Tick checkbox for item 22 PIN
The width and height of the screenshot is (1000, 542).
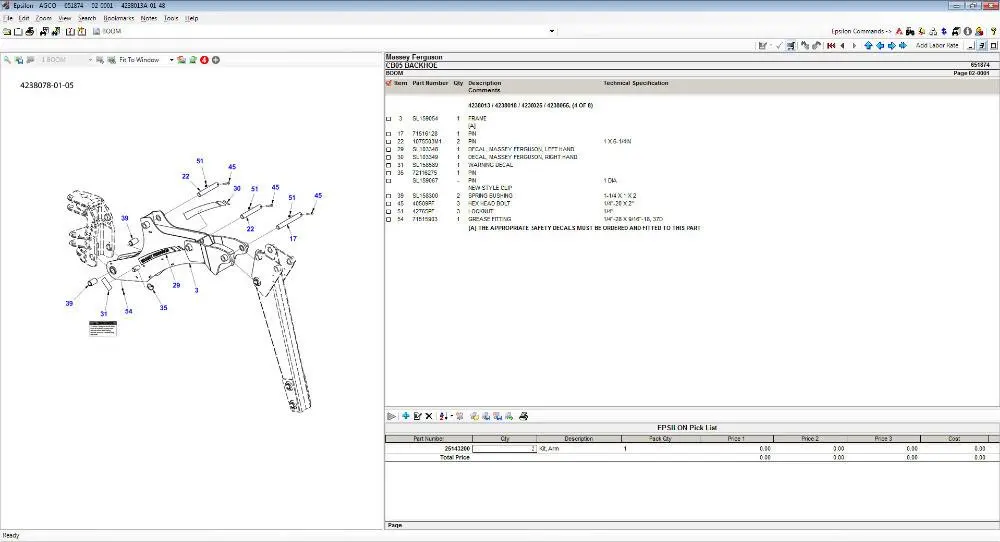click(388, 142)
